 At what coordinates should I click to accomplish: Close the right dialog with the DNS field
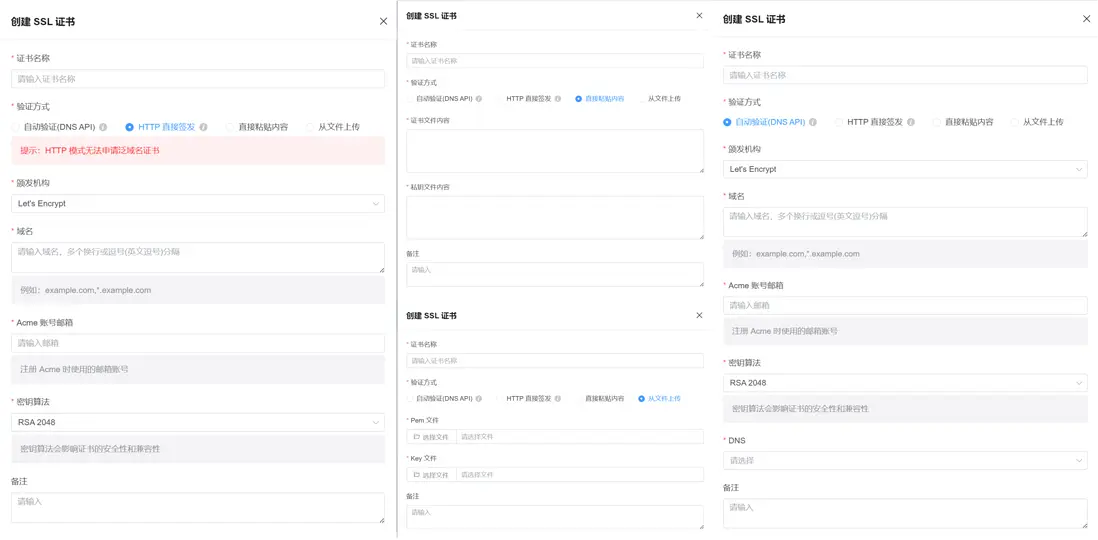tap(1086, 19)
